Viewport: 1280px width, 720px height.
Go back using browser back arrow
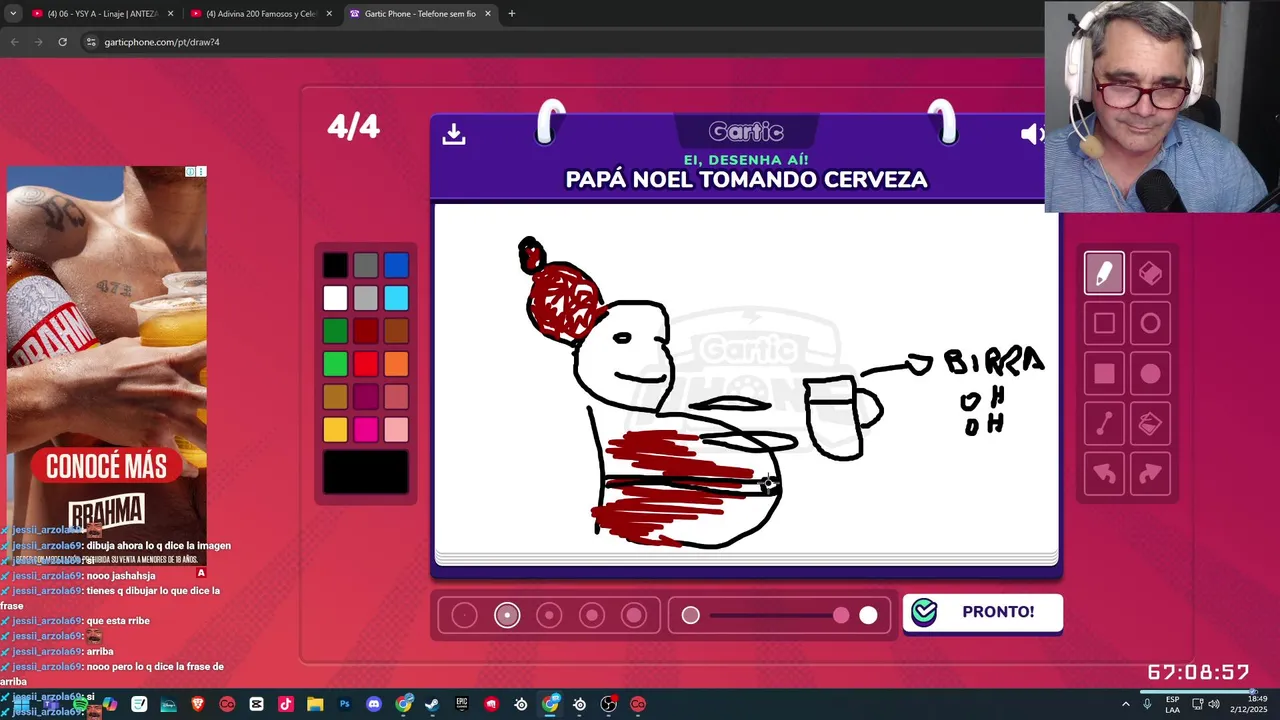tap(14, 42)
